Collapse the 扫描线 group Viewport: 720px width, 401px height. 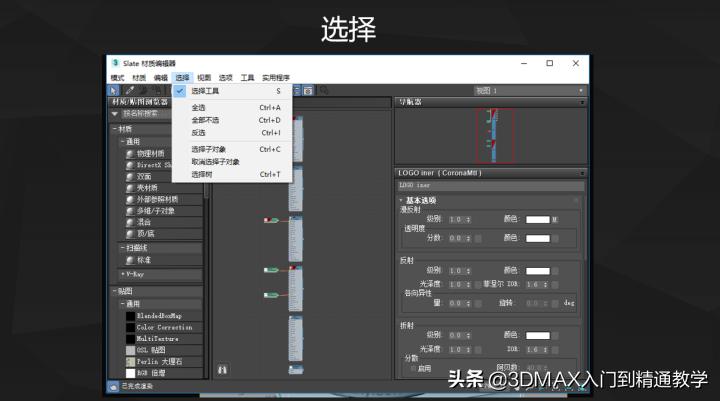pos(123,248)
